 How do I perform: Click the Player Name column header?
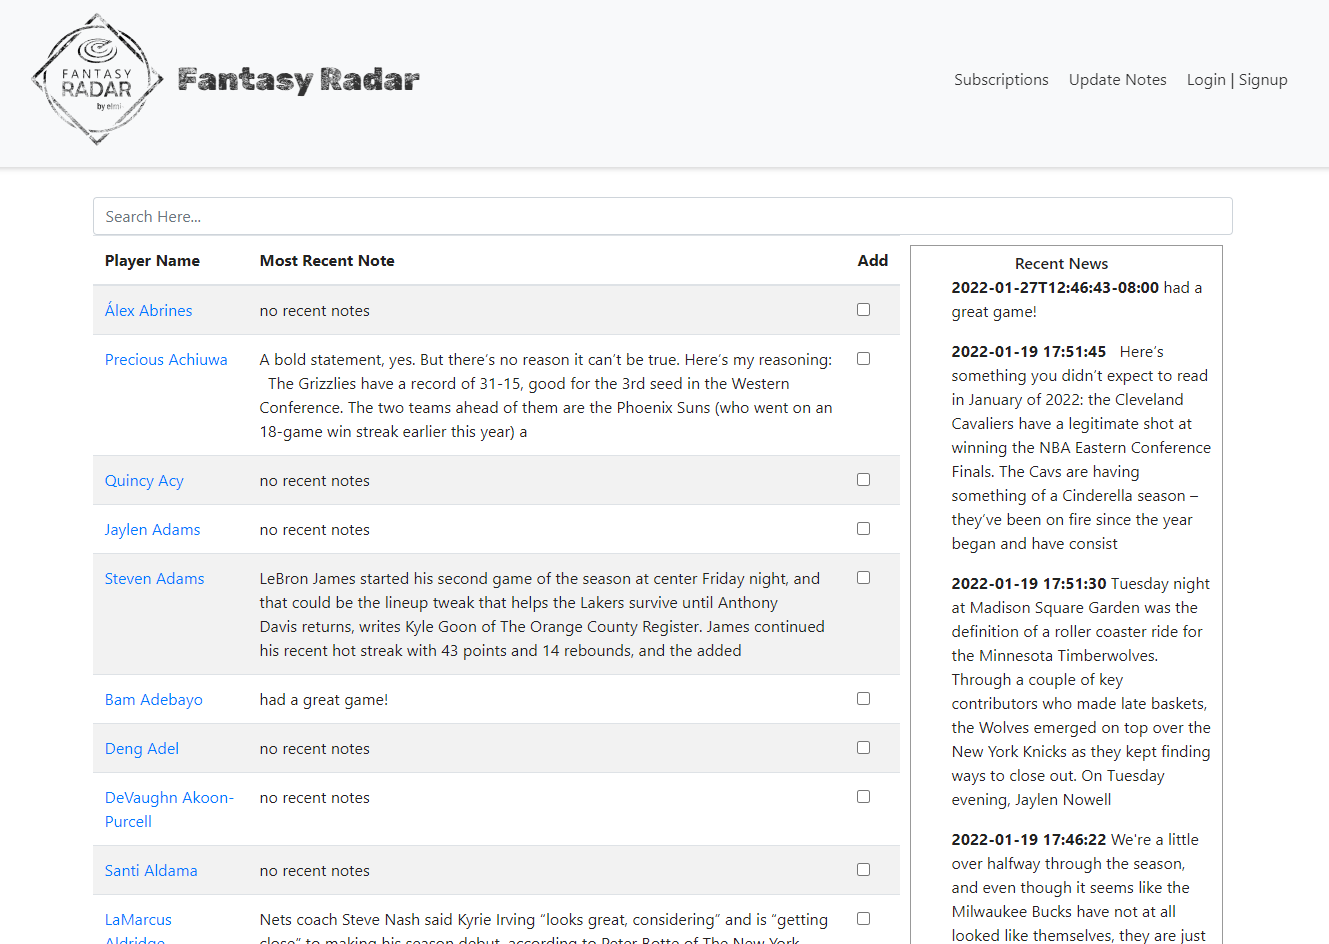(152, 260)
